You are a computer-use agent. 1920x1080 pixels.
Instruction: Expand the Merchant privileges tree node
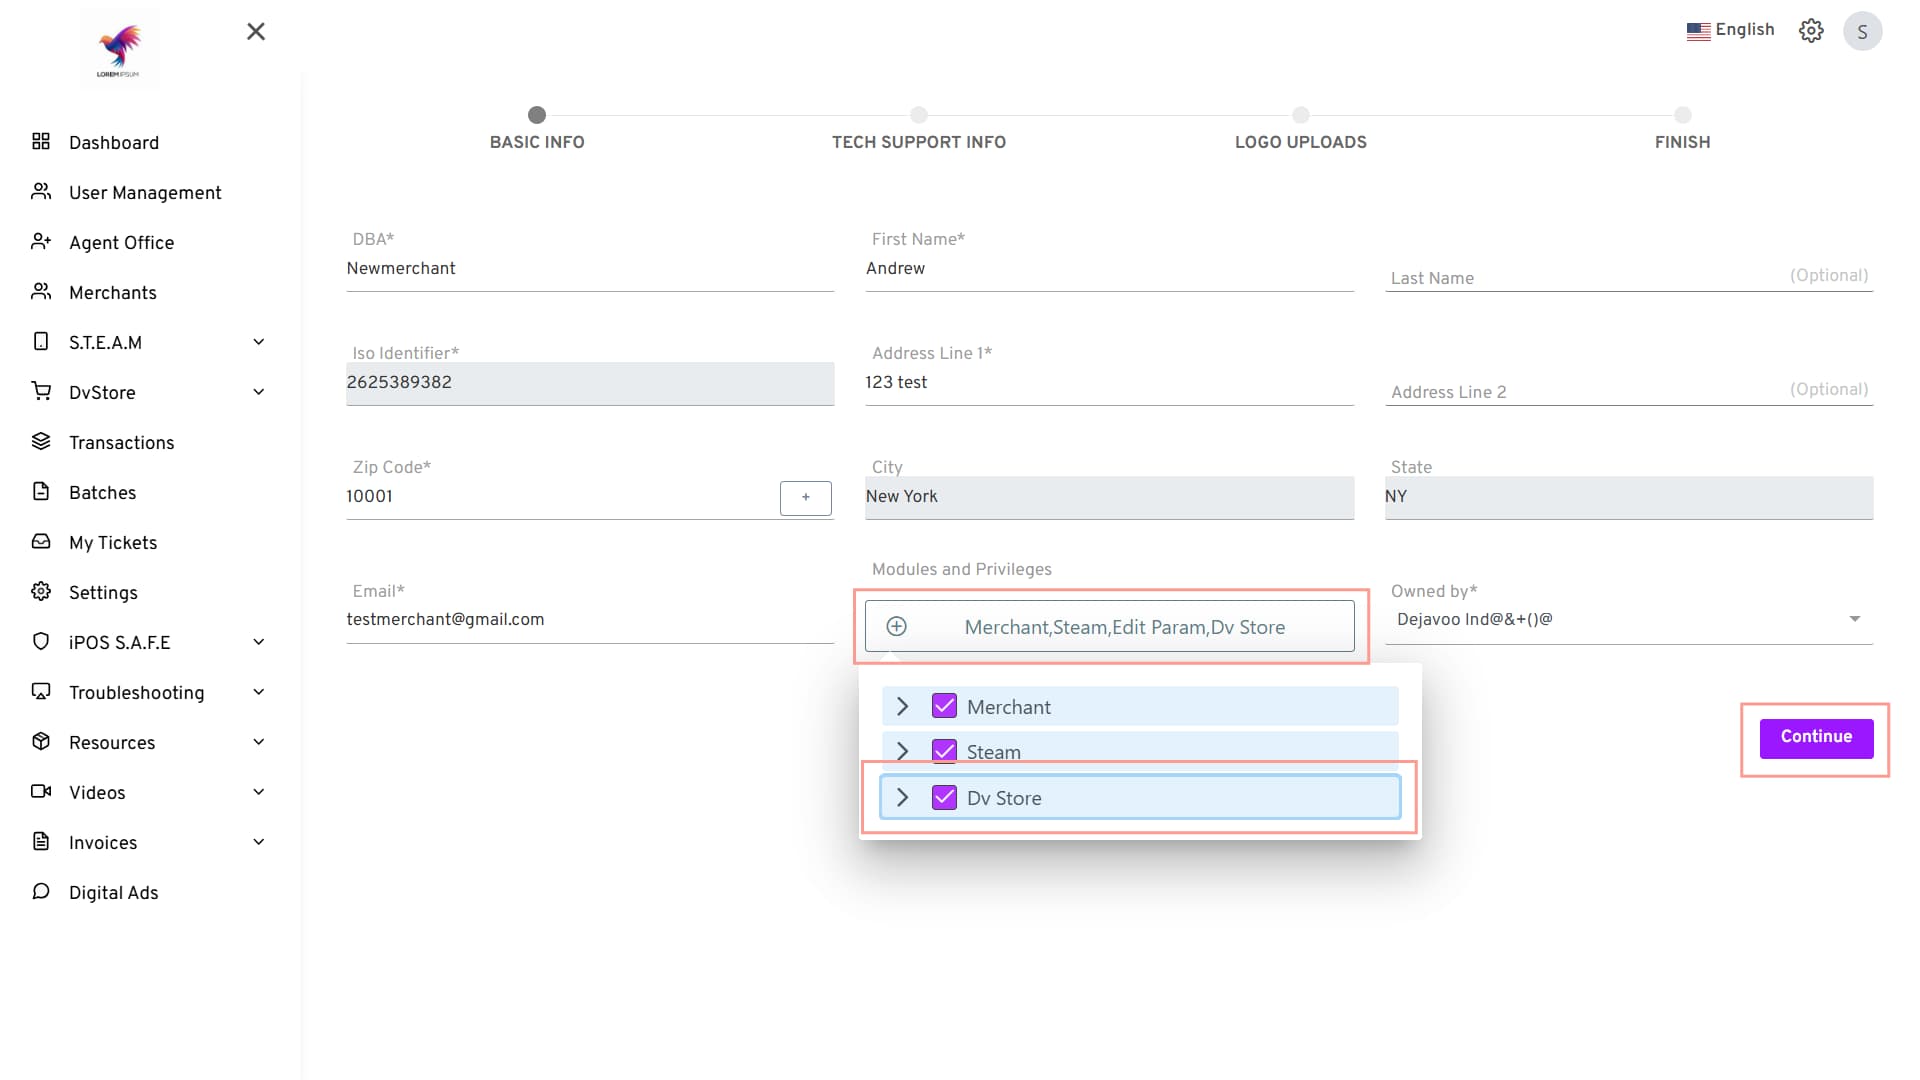click(903, 706)
